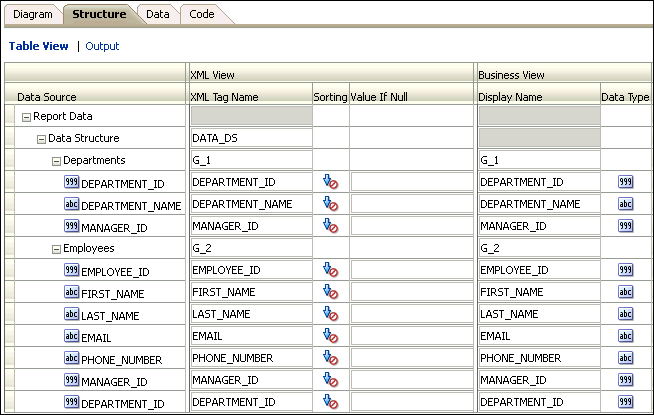Click data type icon for EMPLOYEE_ID display name
The height and width of the screenshot is (415, 654).
[x=625, y=270]
